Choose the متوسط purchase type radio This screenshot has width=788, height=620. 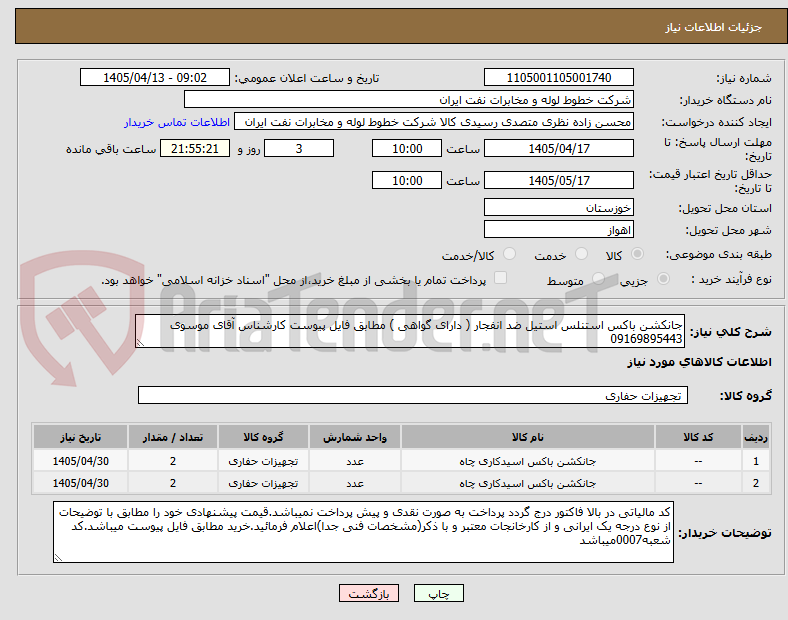598,278
